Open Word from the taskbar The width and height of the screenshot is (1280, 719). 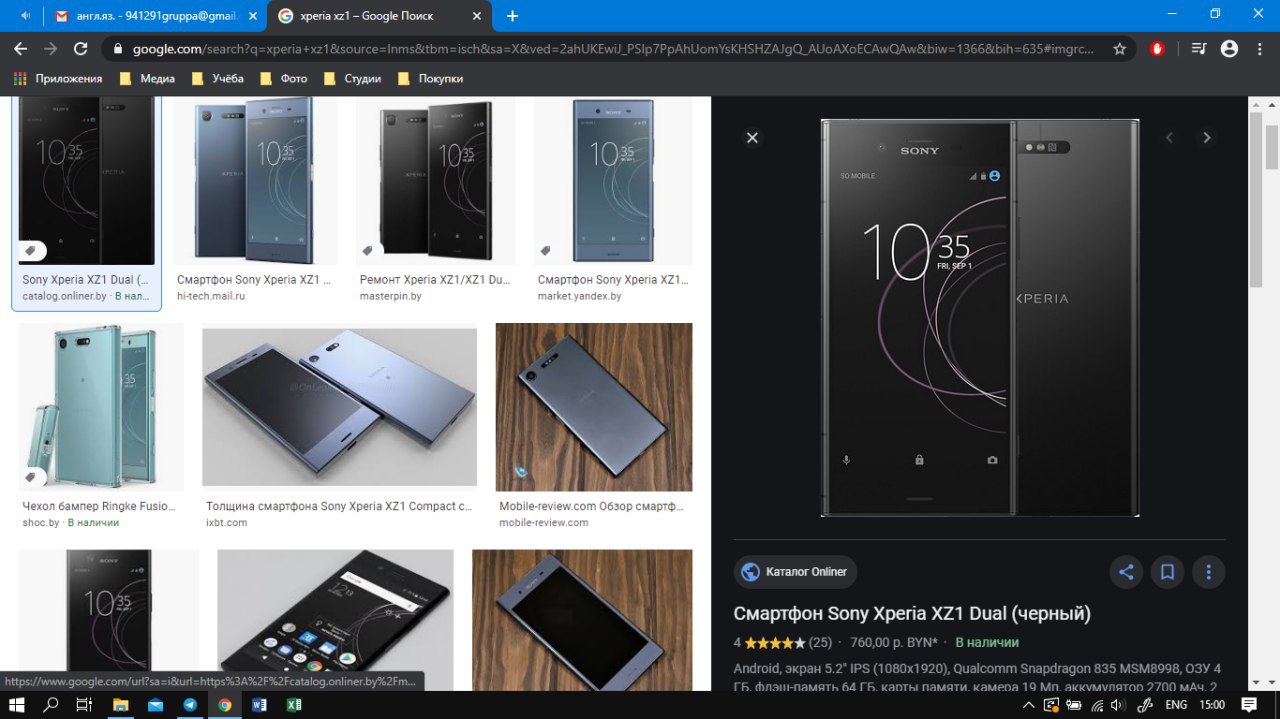[260, 704]
